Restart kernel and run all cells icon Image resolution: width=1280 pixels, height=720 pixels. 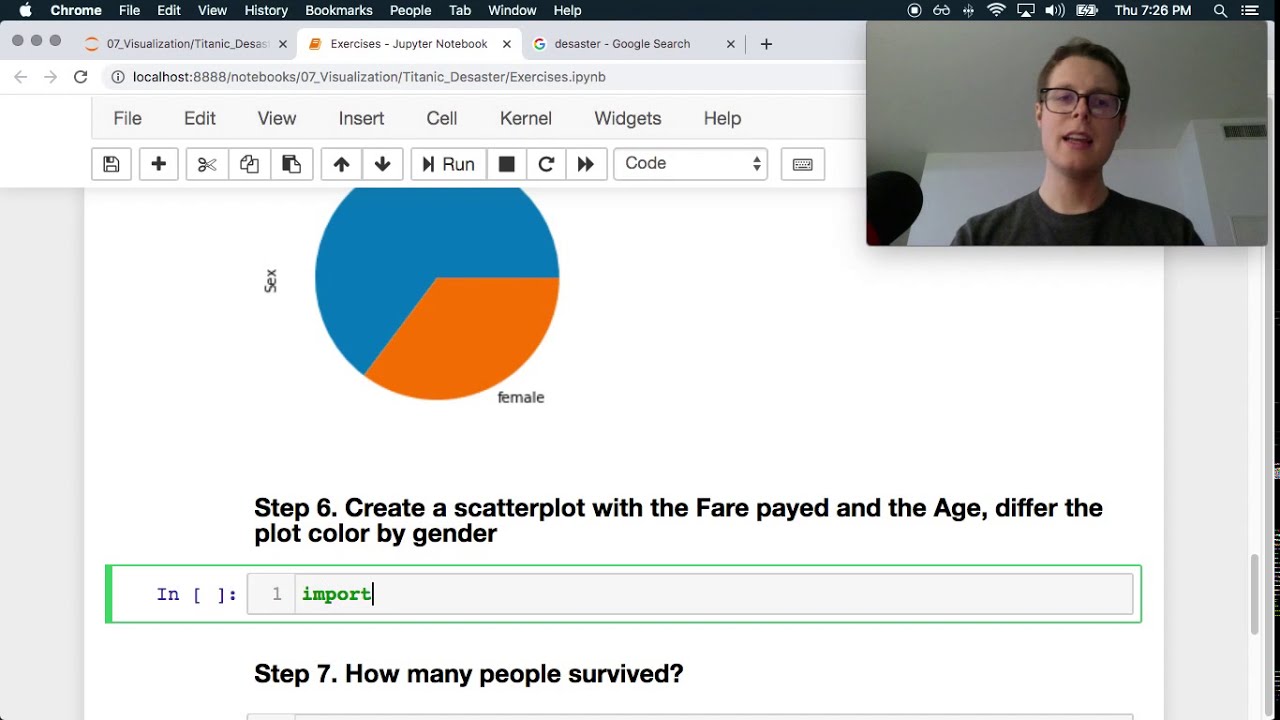pyautogui.click(x=585, y=164)
